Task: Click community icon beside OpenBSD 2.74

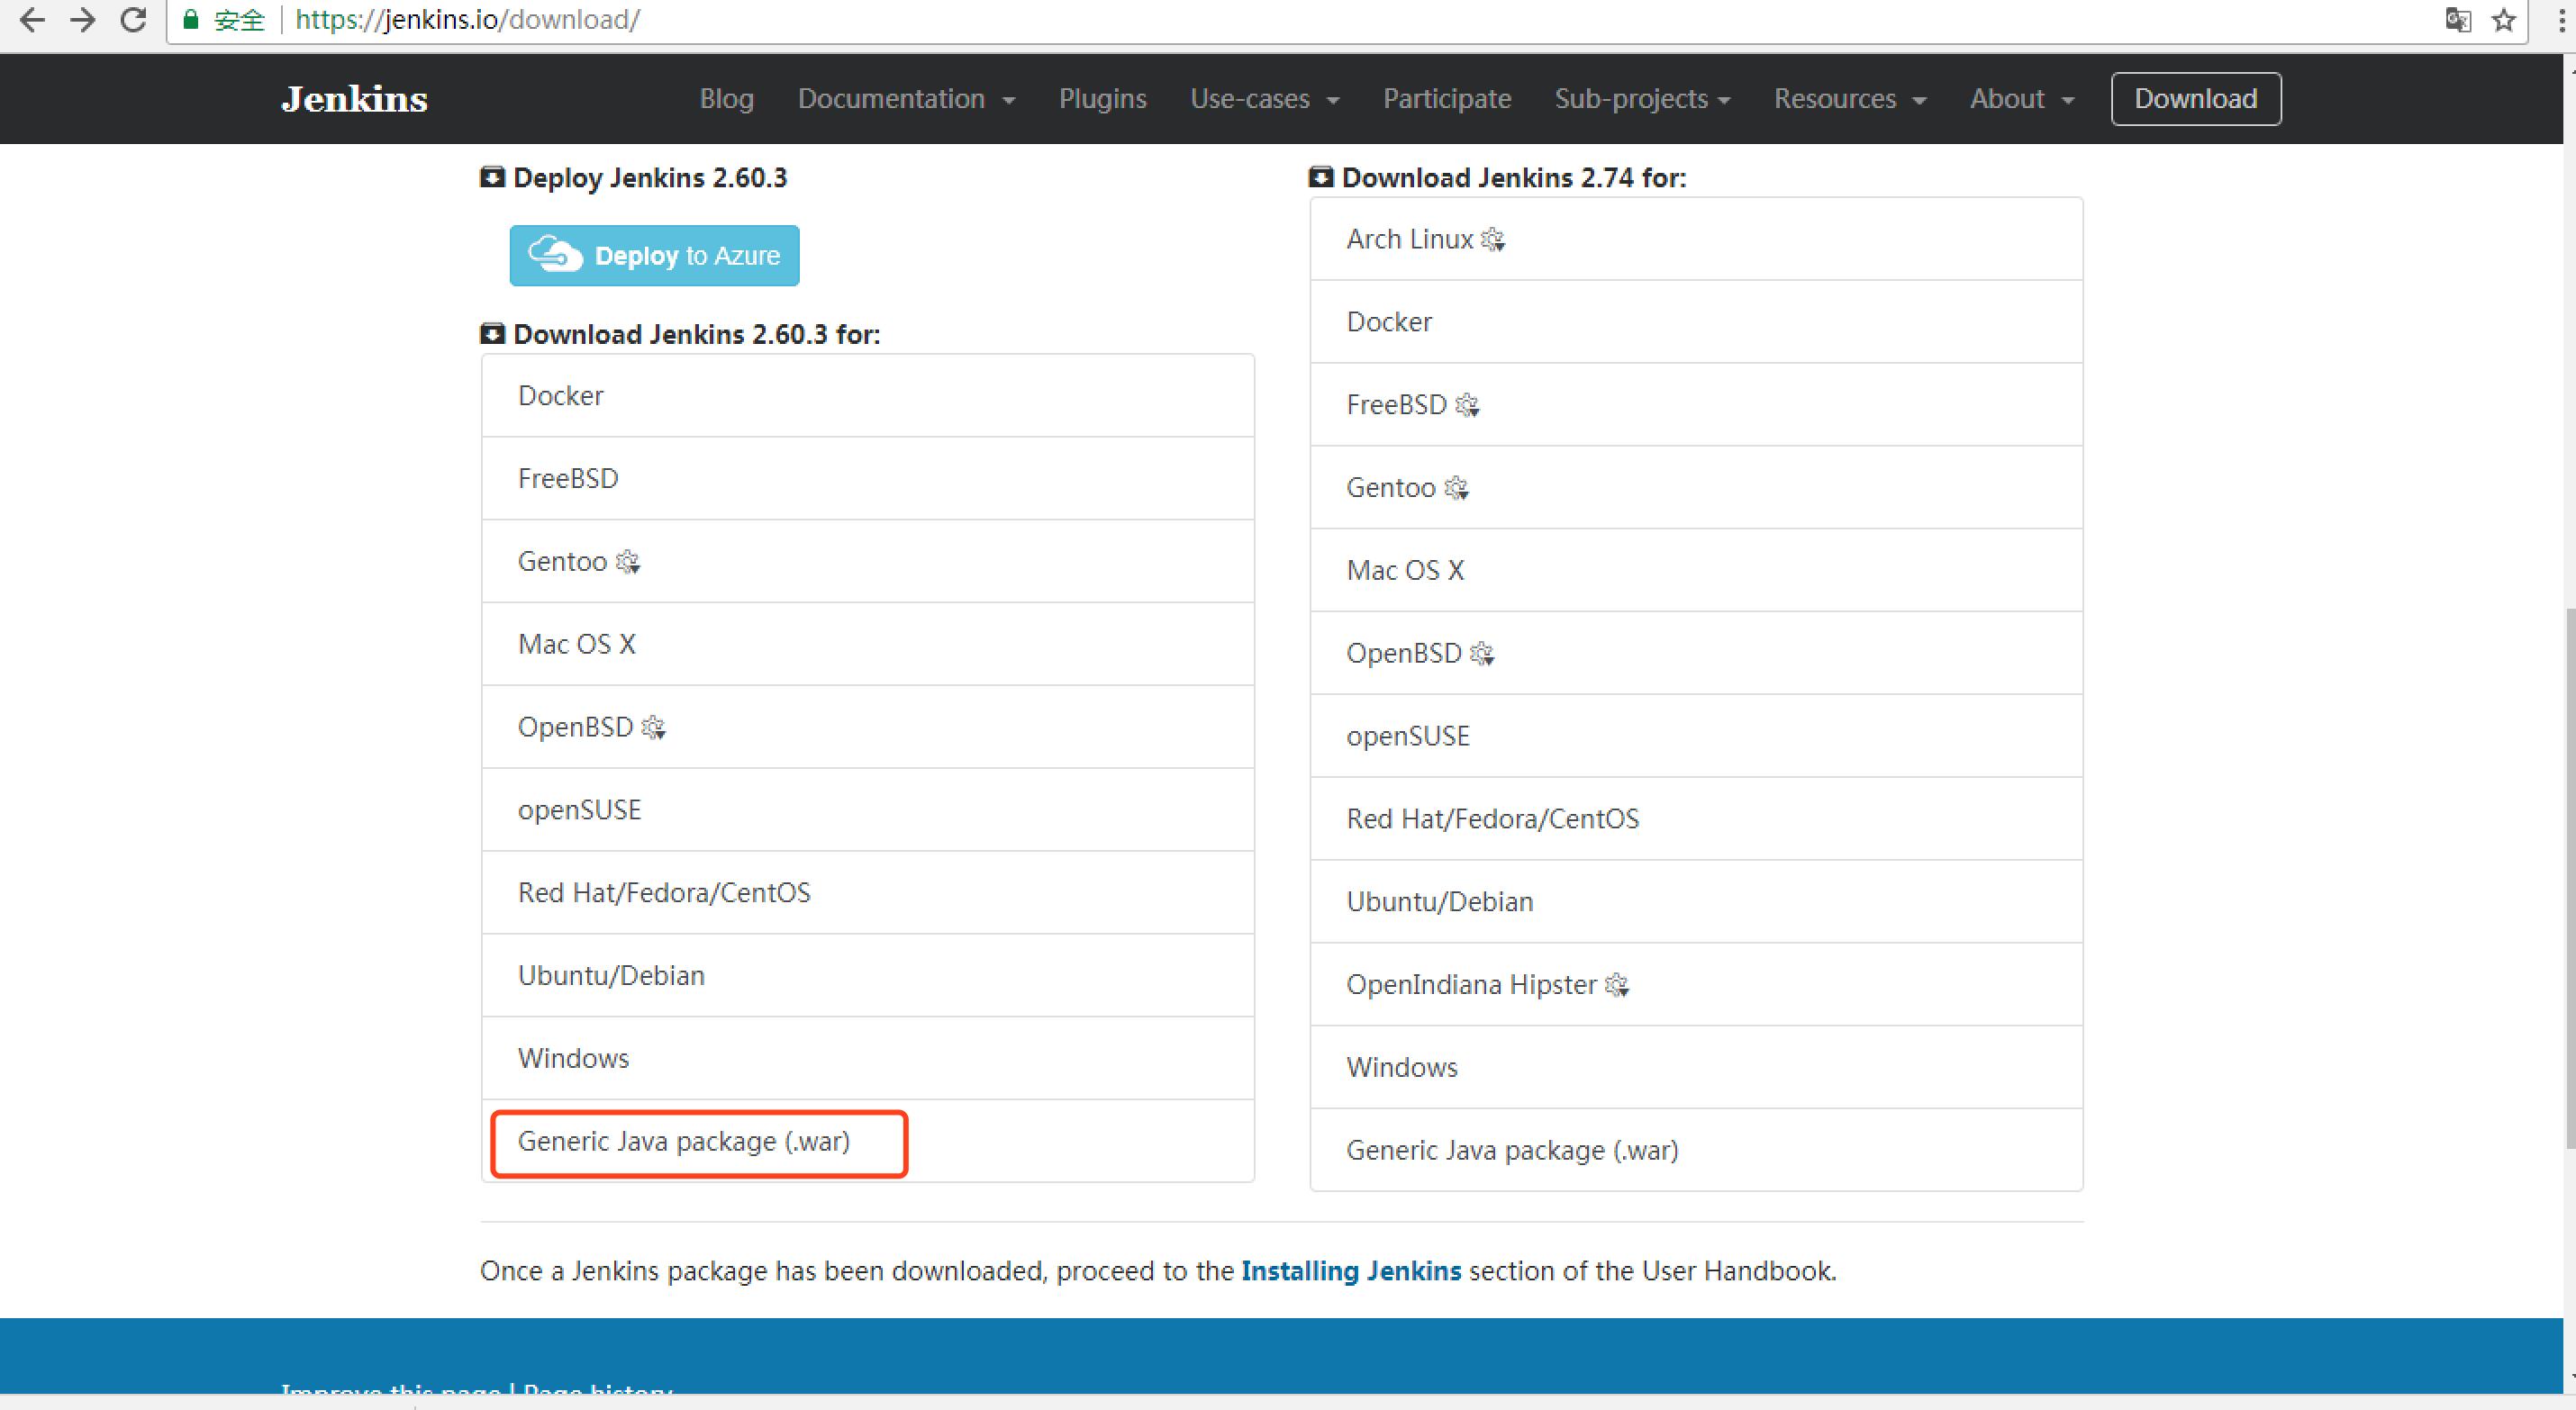Action: (1482, 654)
